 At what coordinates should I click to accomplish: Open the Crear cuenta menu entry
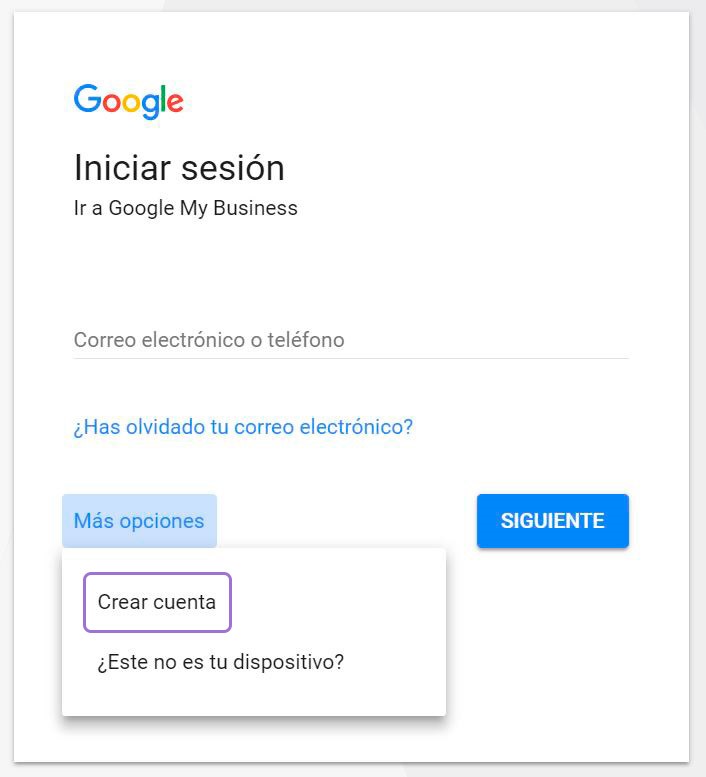[x=157, y=602]
